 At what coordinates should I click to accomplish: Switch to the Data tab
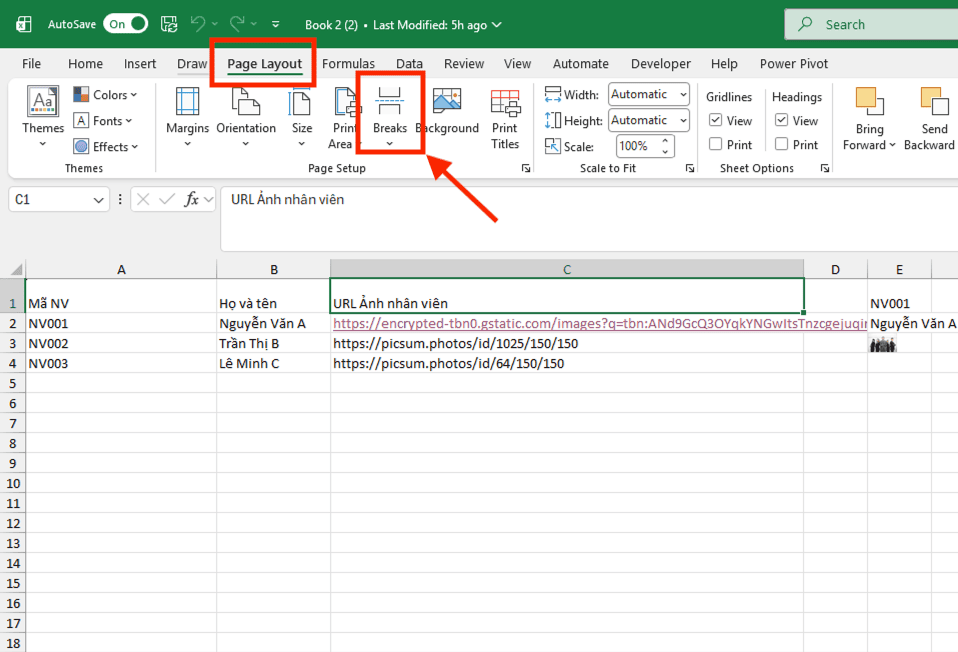point(409,64)
